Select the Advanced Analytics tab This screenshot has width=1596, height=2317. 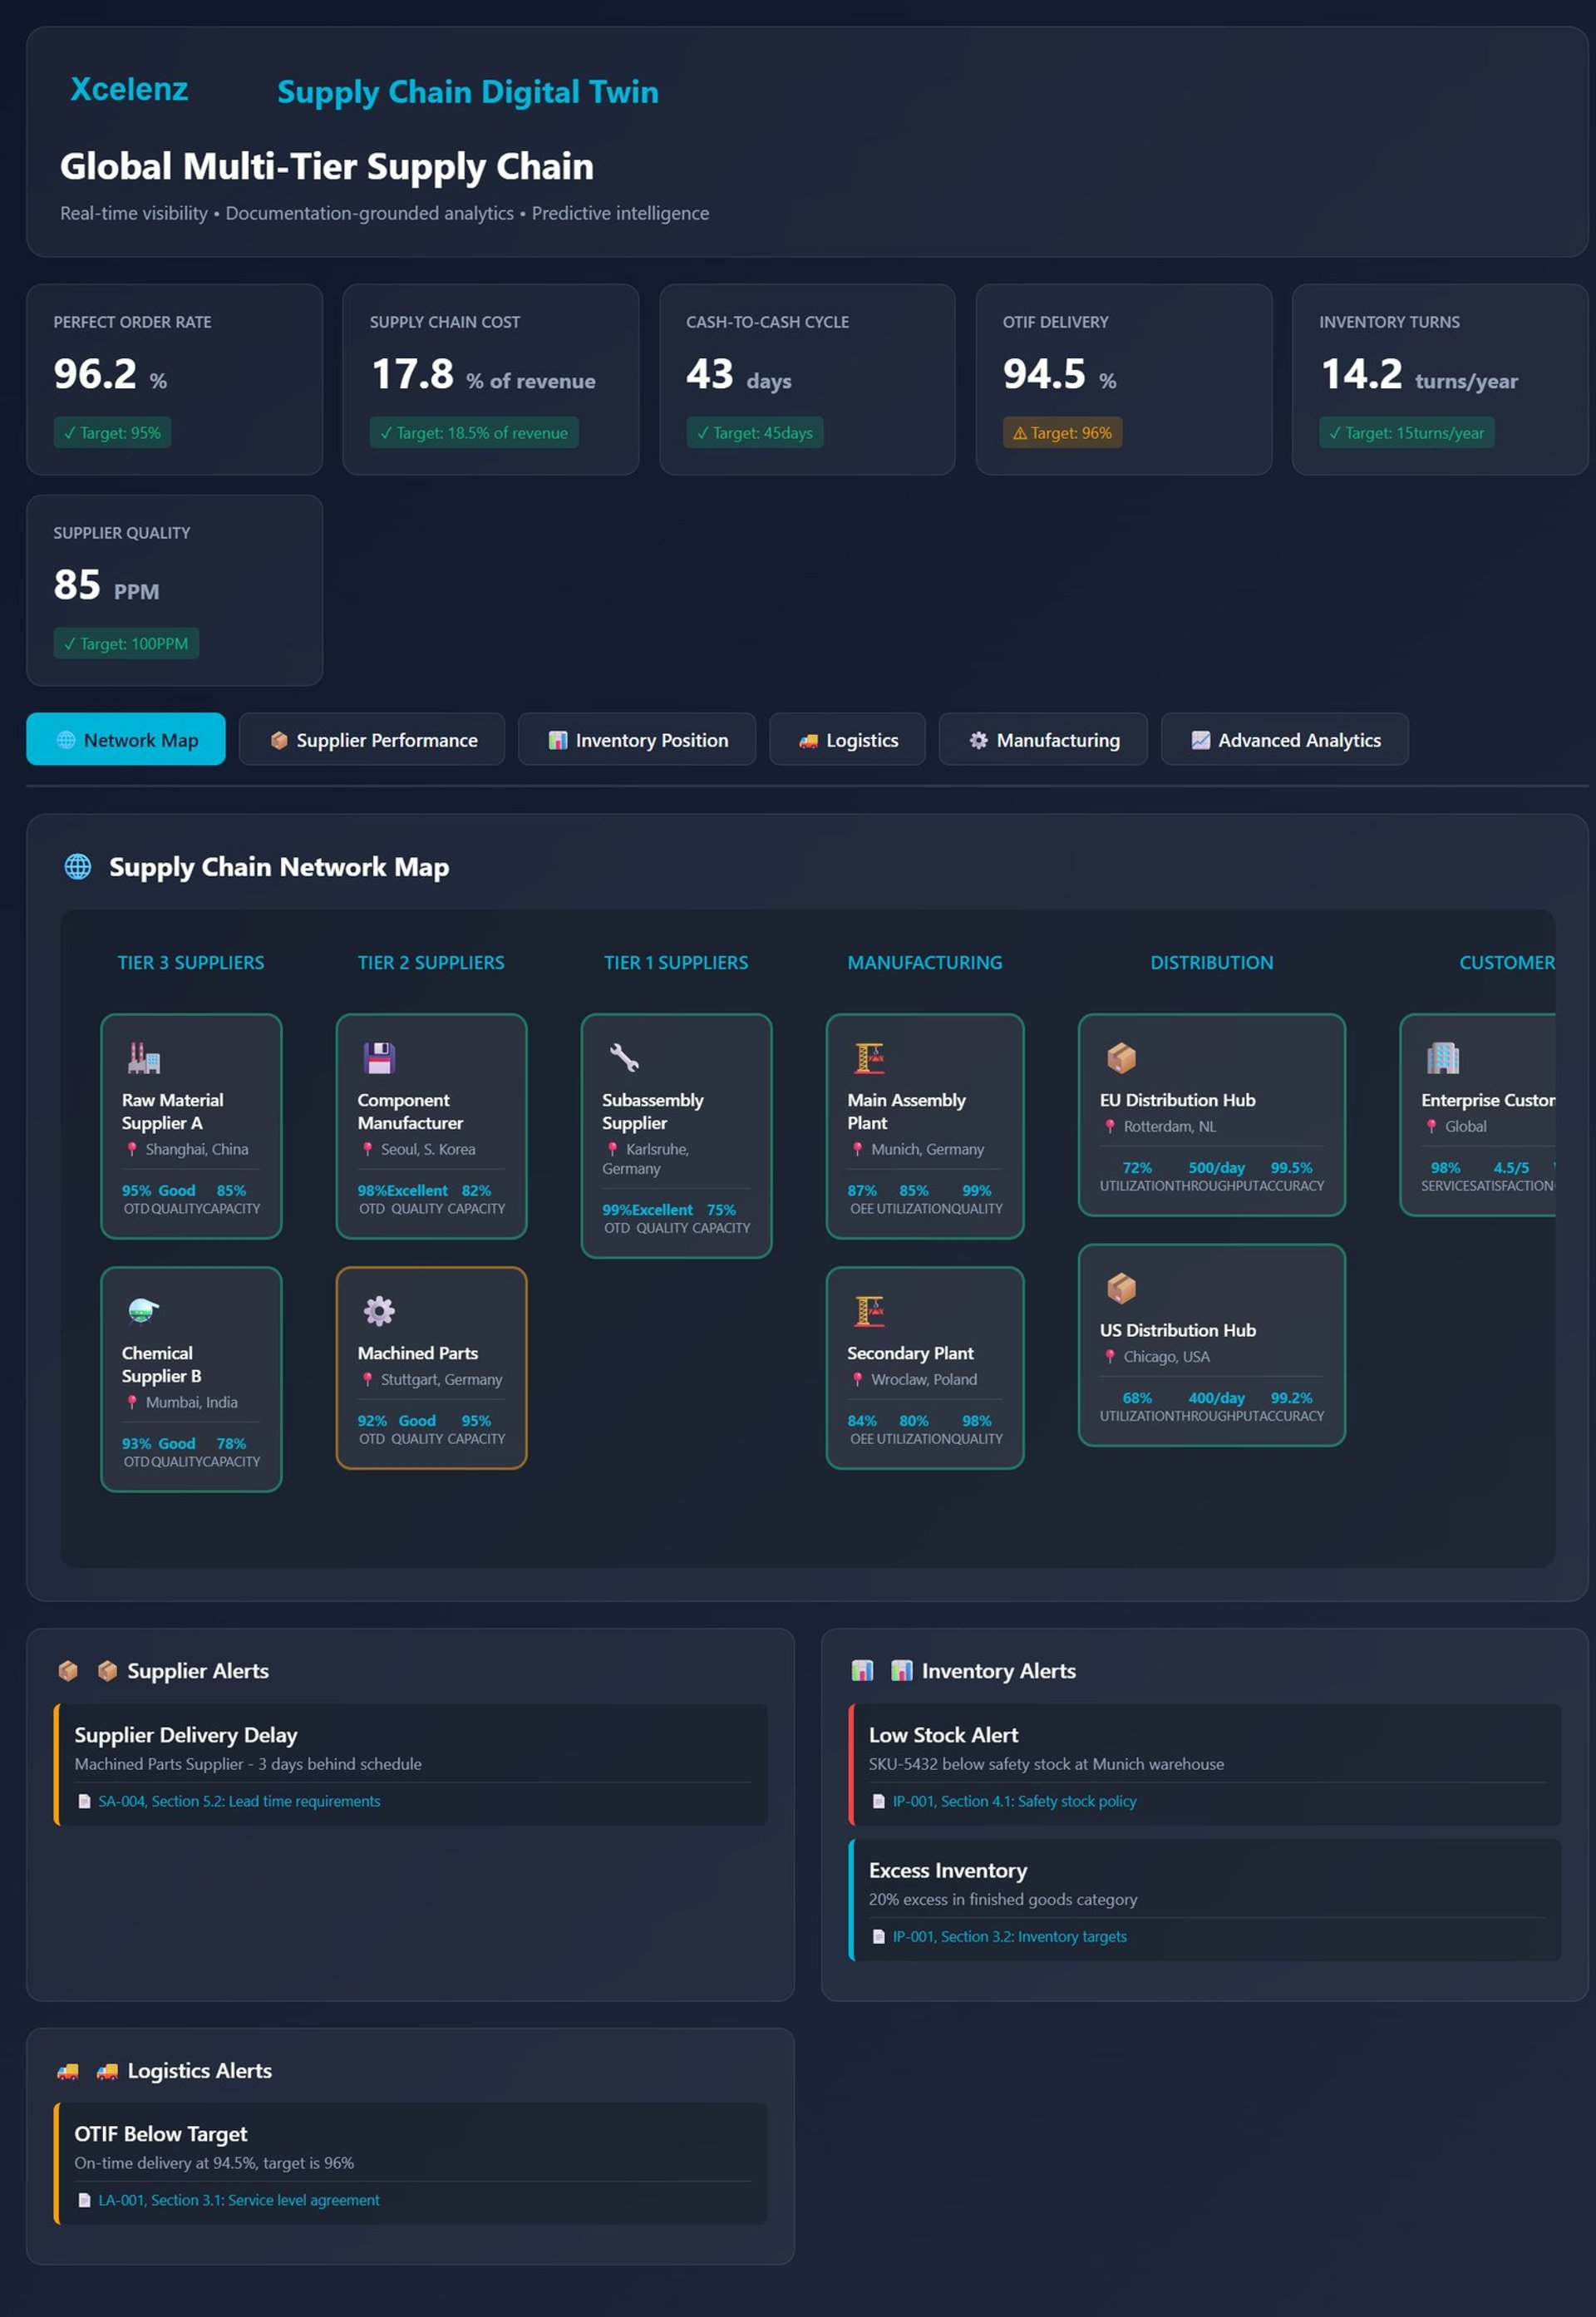[1284, 740]
